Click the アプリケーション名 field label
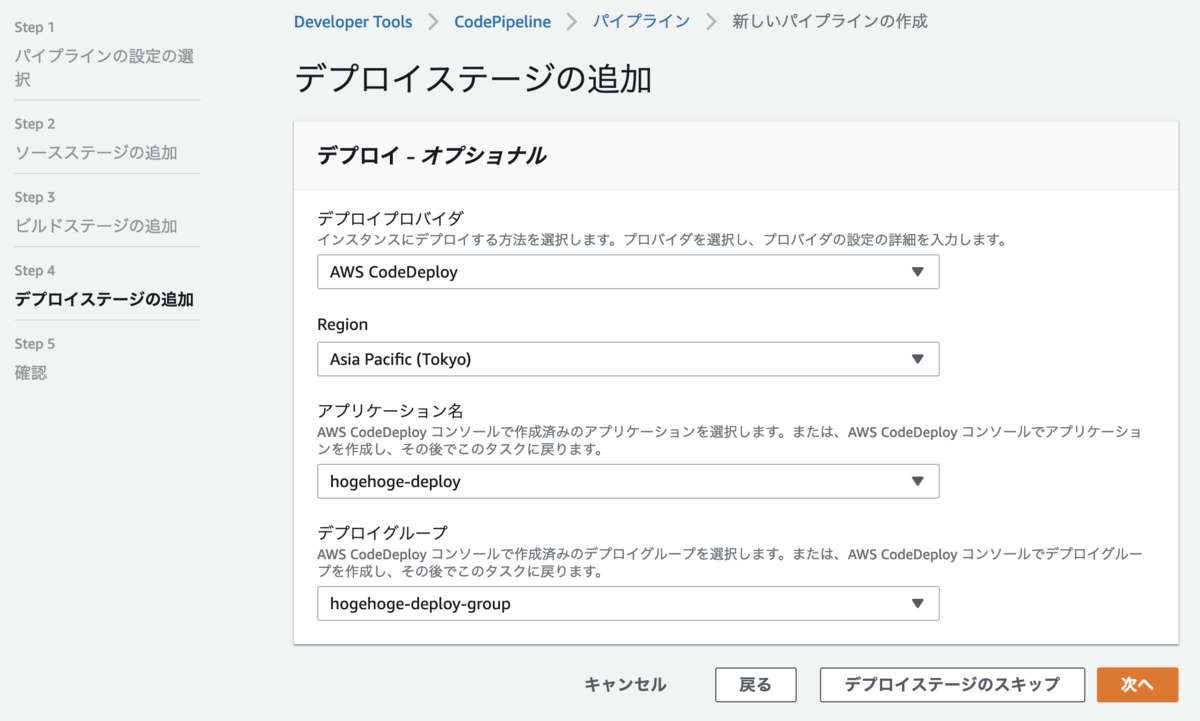1200x721 pixels. 390,410
